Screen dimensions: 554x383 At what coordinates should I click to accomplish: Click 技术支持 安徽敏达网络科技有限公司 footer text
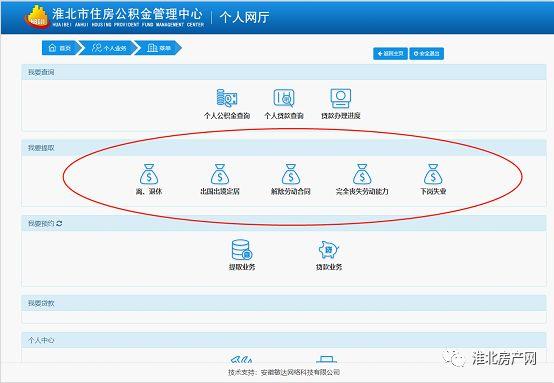point(284,372)
